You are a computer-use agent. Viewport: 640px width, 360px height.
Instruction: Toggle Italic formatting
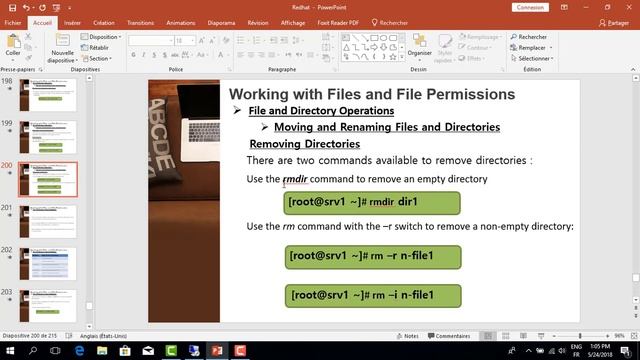coord(144,55)
